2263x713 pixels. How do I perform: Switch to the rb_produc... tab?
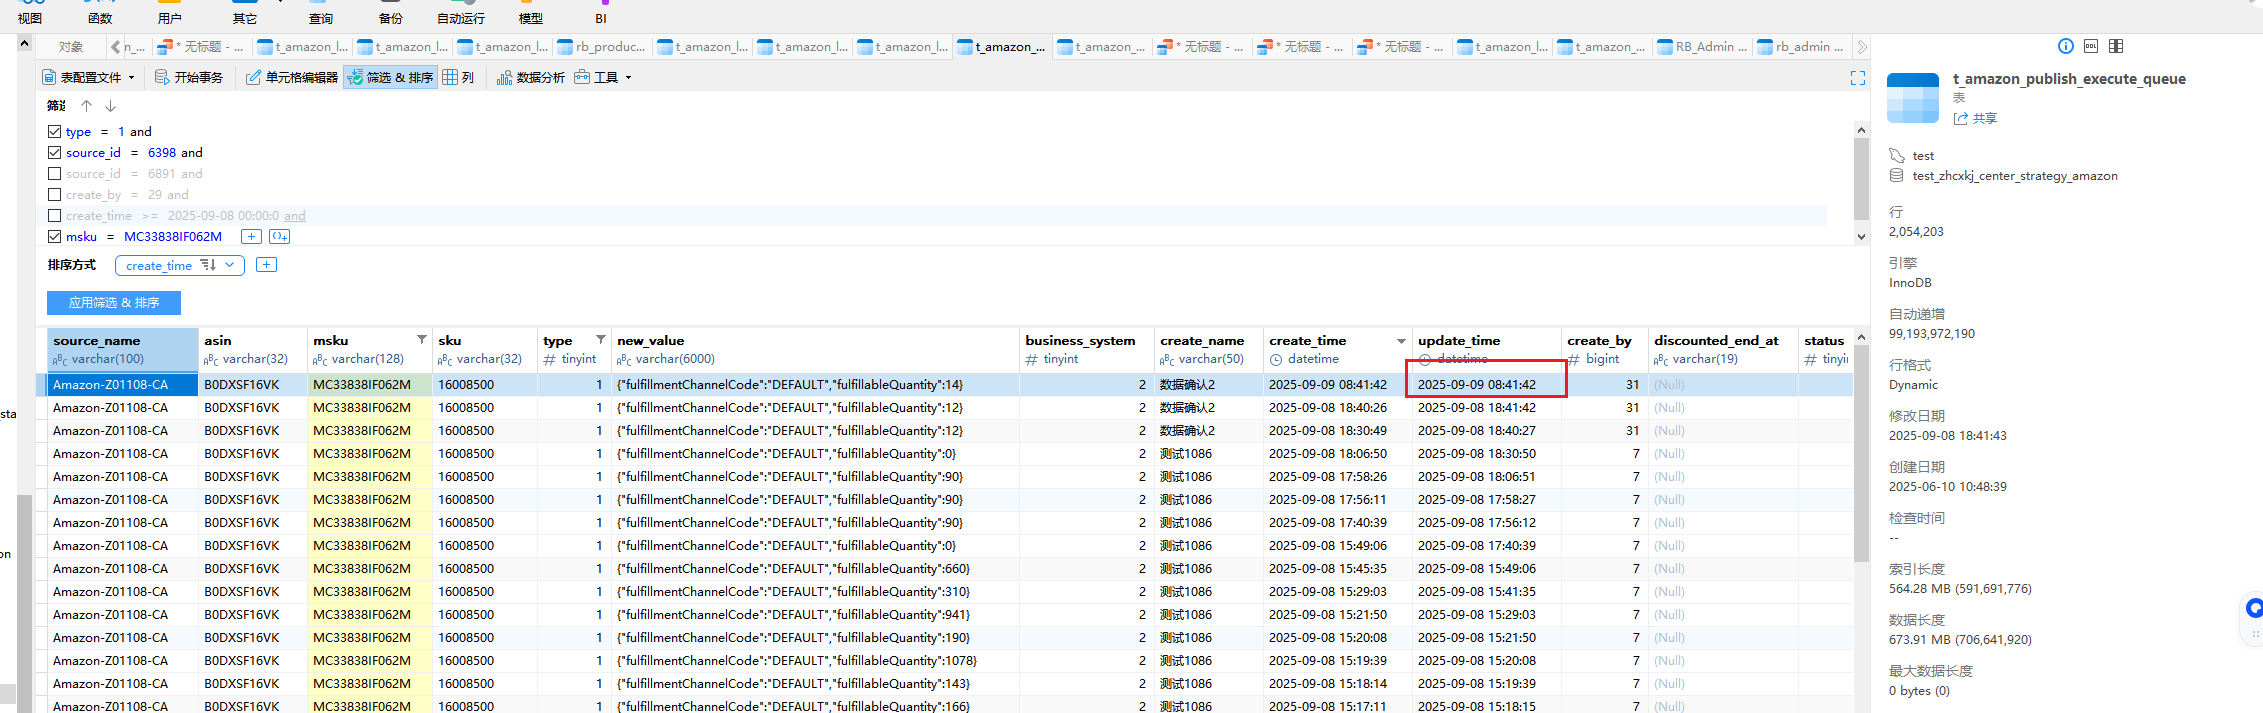602,47
